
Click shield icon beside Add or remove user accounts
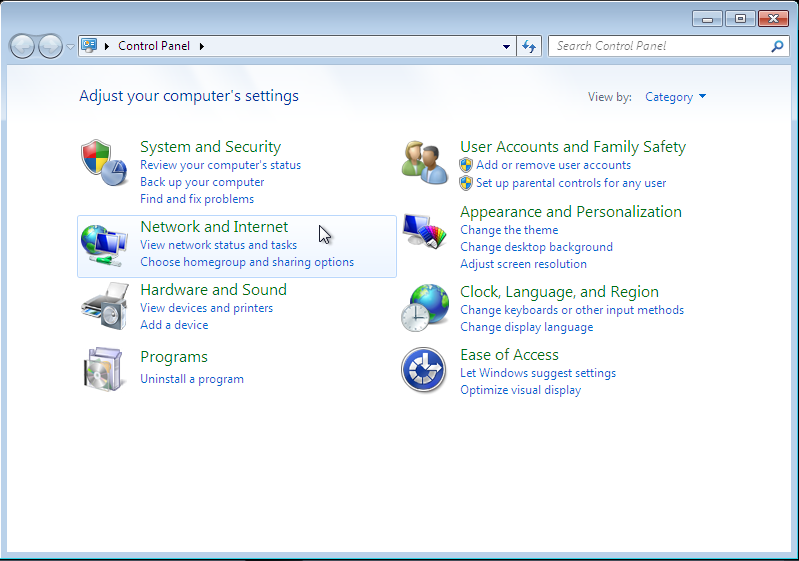tap(466, 165)
